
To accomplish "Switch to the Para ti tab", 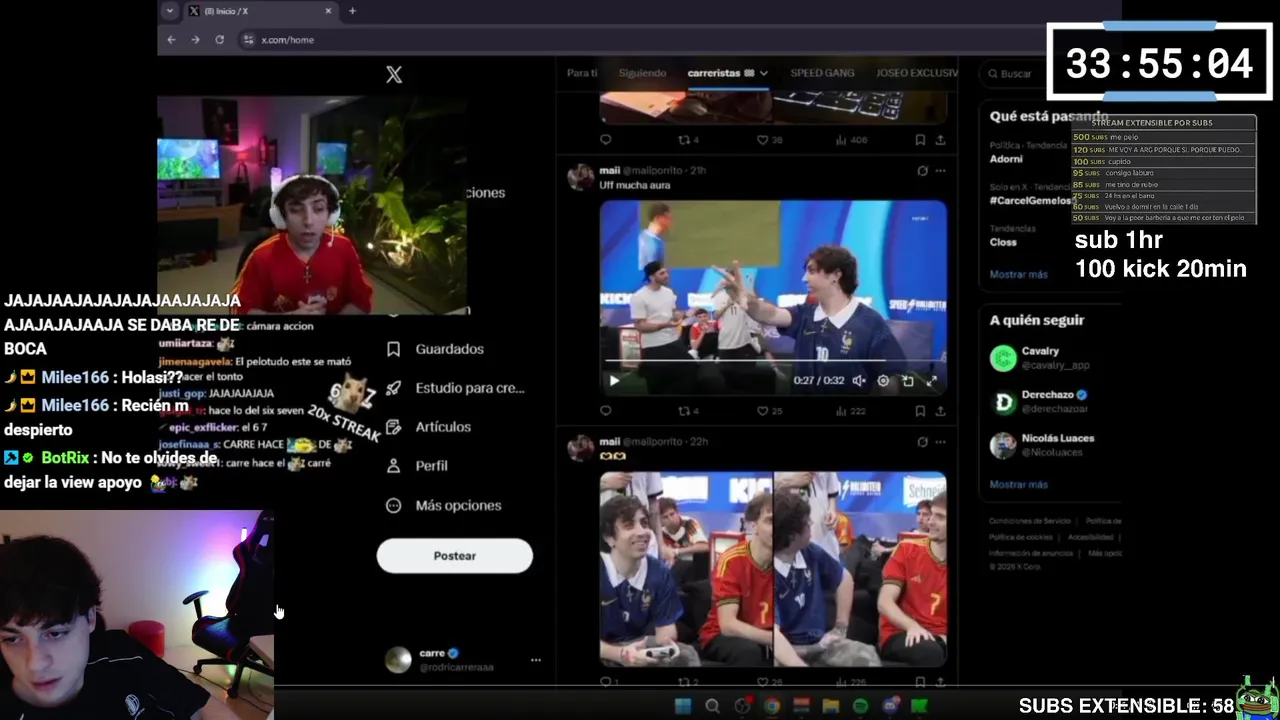I will pyautogui.click(x=582, y=73).
